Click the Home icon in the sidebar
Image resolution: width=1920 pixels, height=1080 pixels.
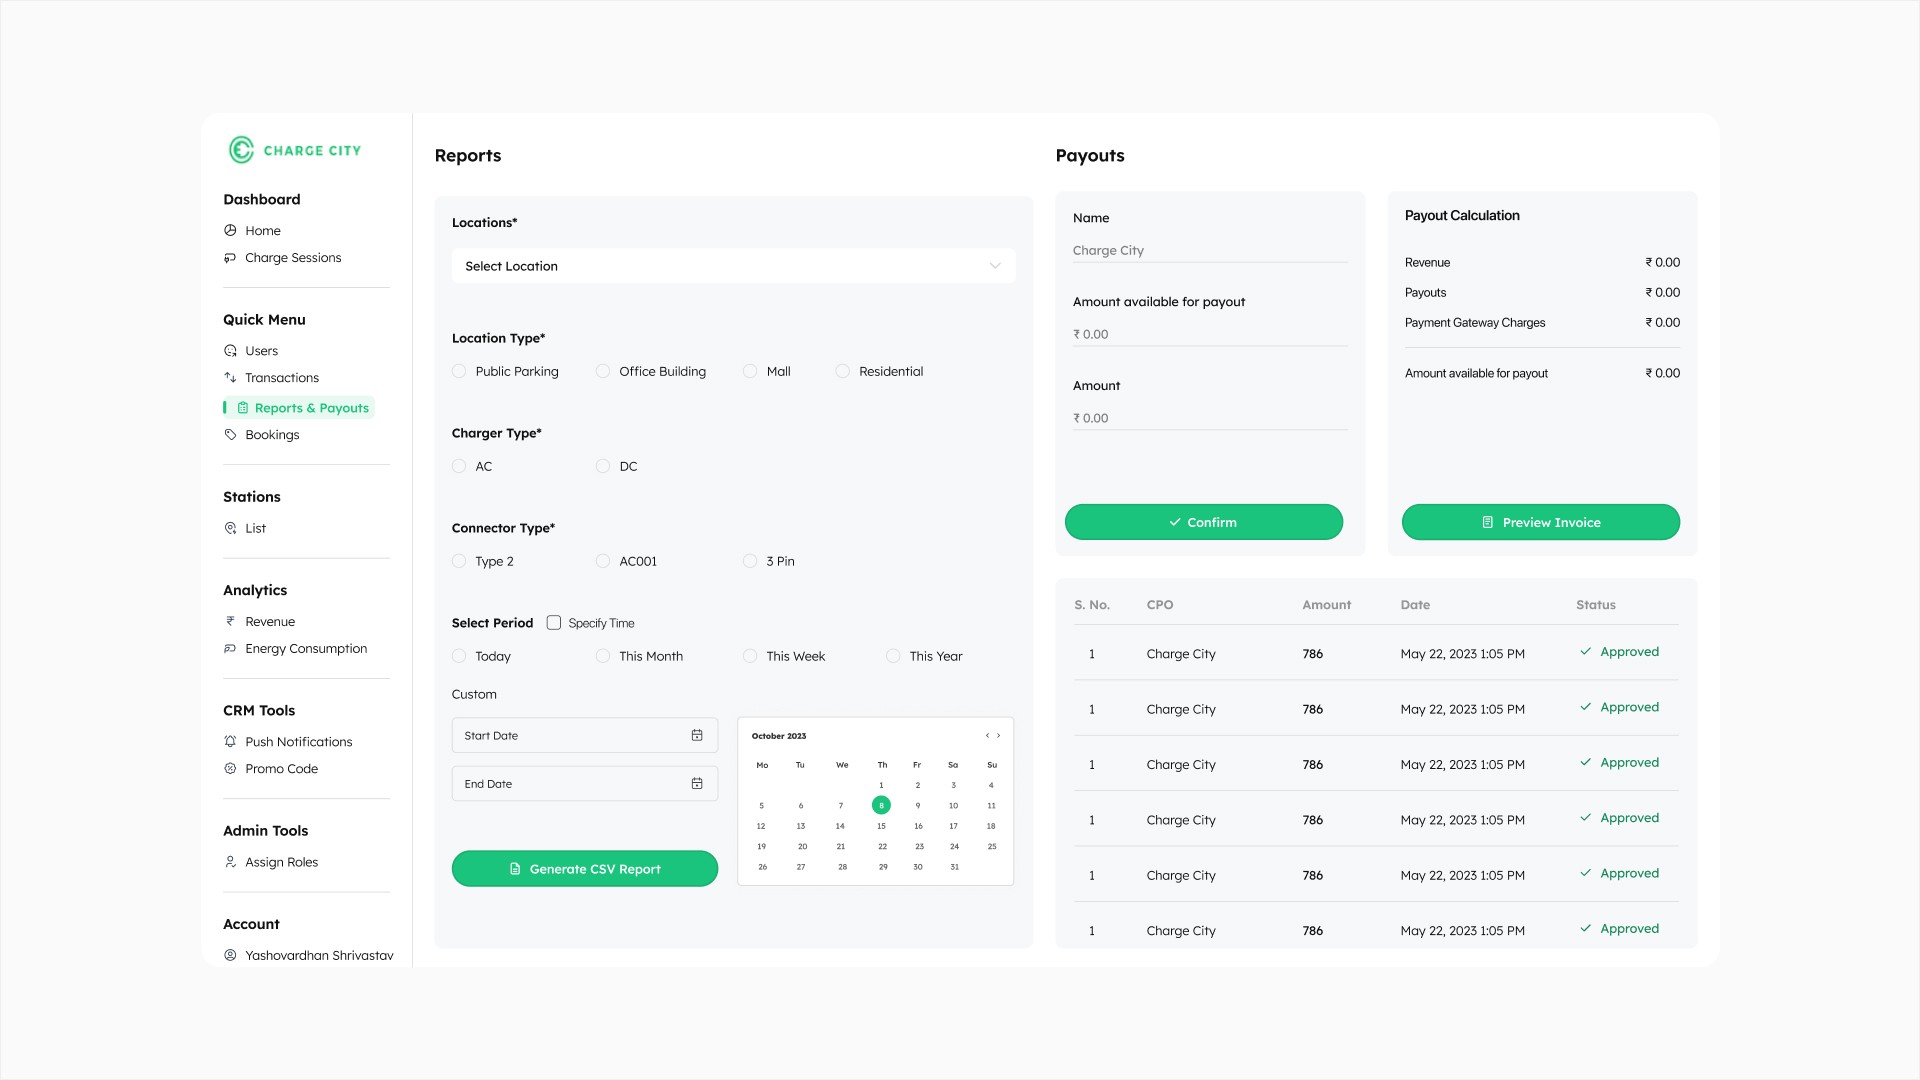tap(230, 230)
